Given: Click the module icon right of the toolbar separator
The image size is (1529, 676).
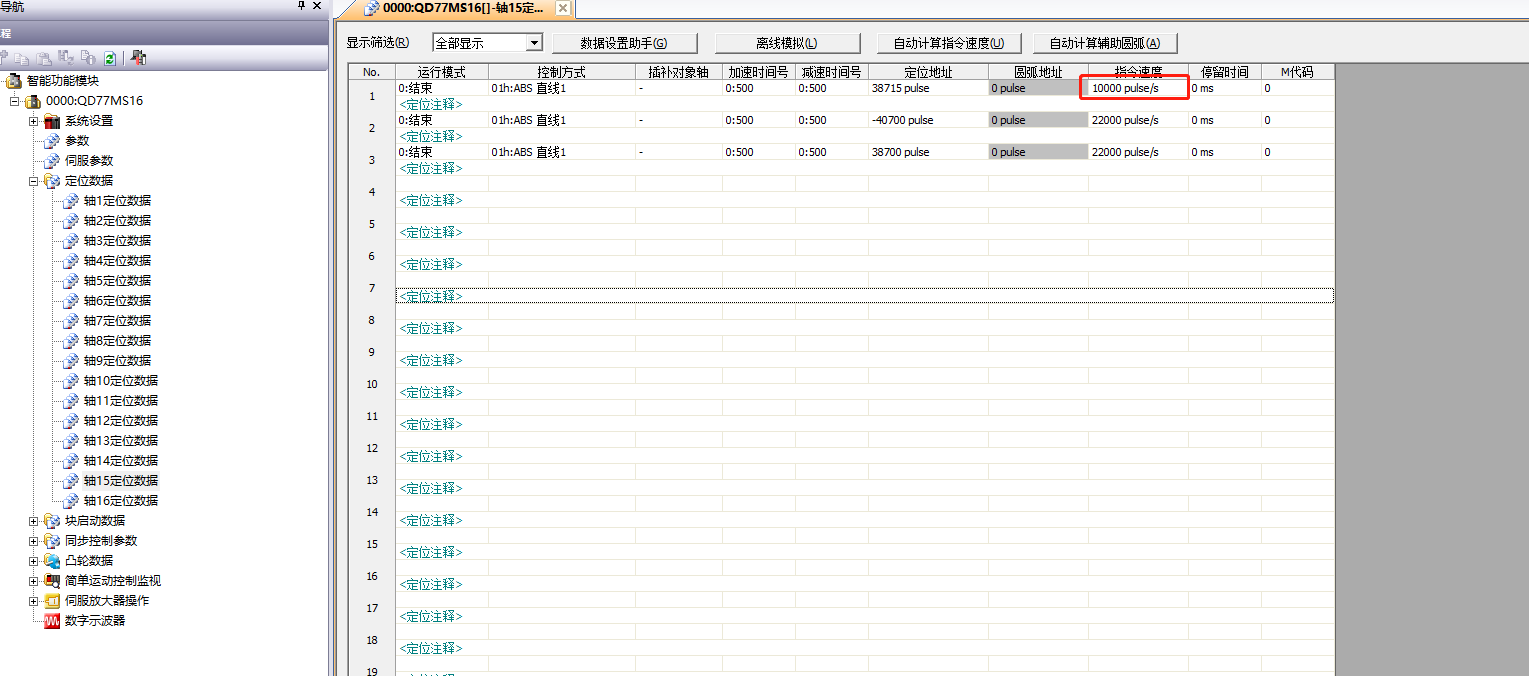Looking at the screenshot, I should (x=139, y=59).
